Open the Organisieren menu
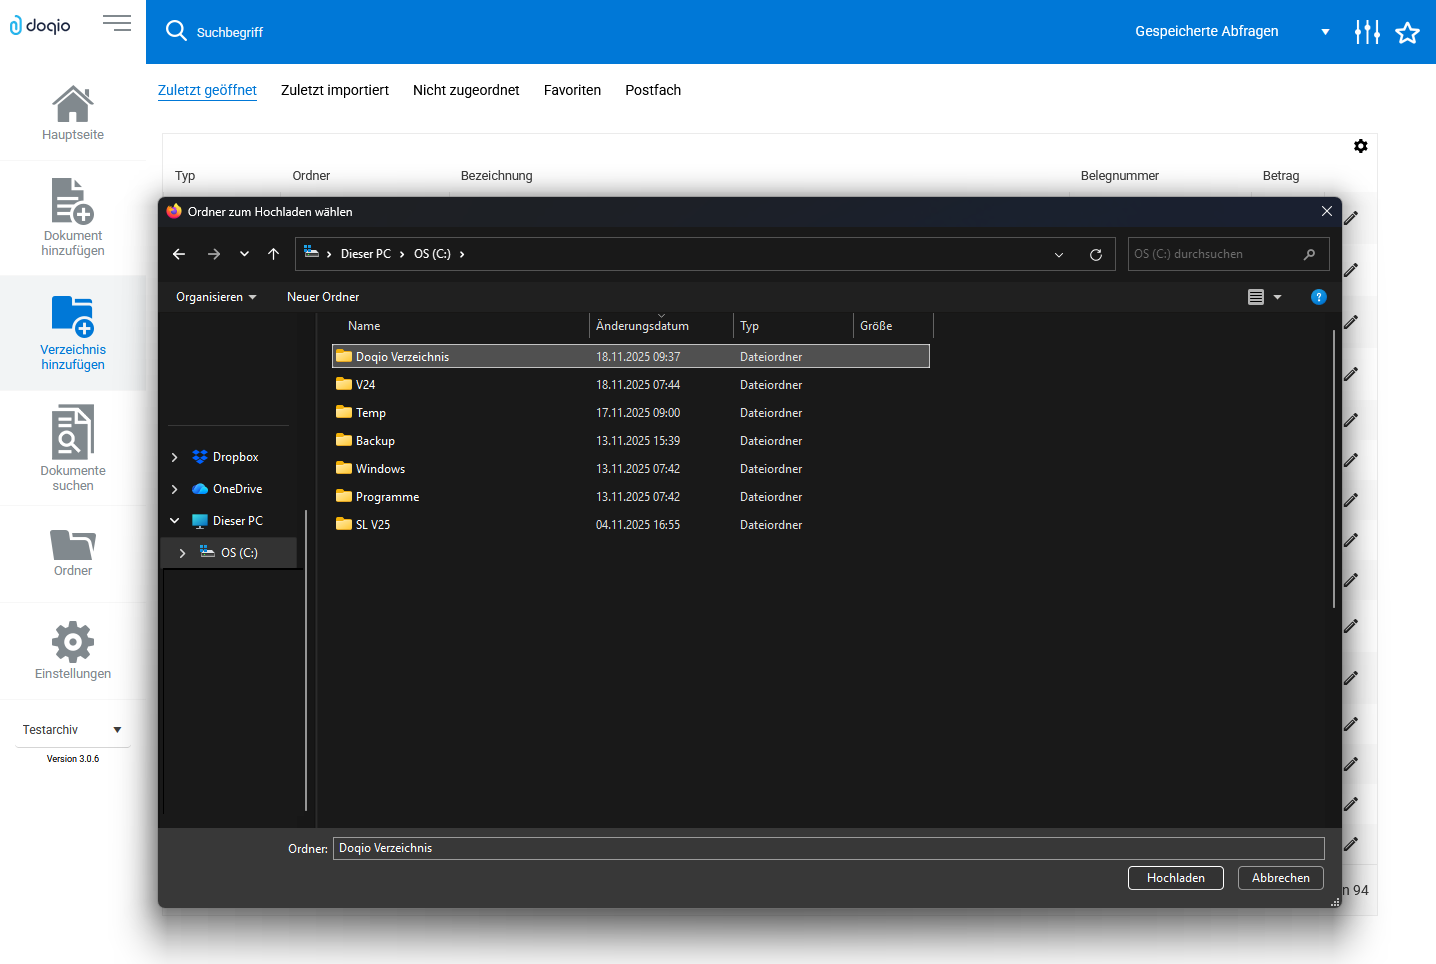The width and height of the screenshot is (1436, 964). coord(216,297)
